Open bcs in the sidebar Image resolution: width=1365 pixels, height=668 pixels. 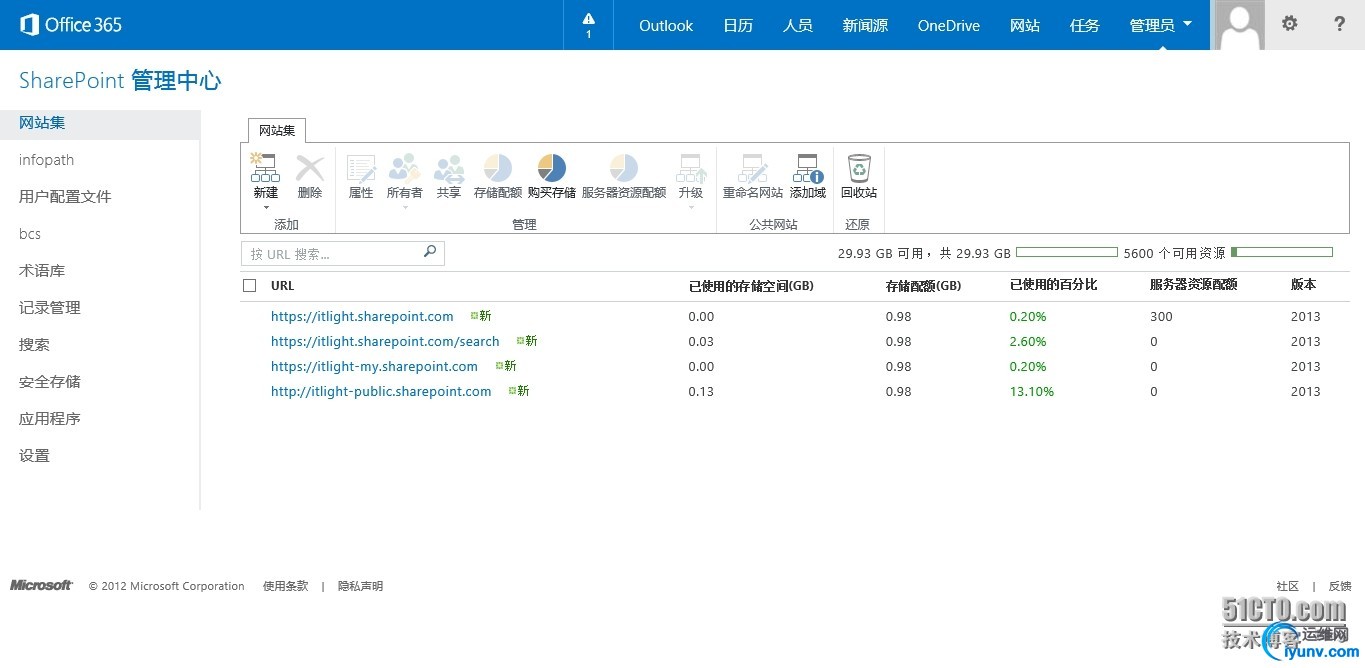pos(30,234)
